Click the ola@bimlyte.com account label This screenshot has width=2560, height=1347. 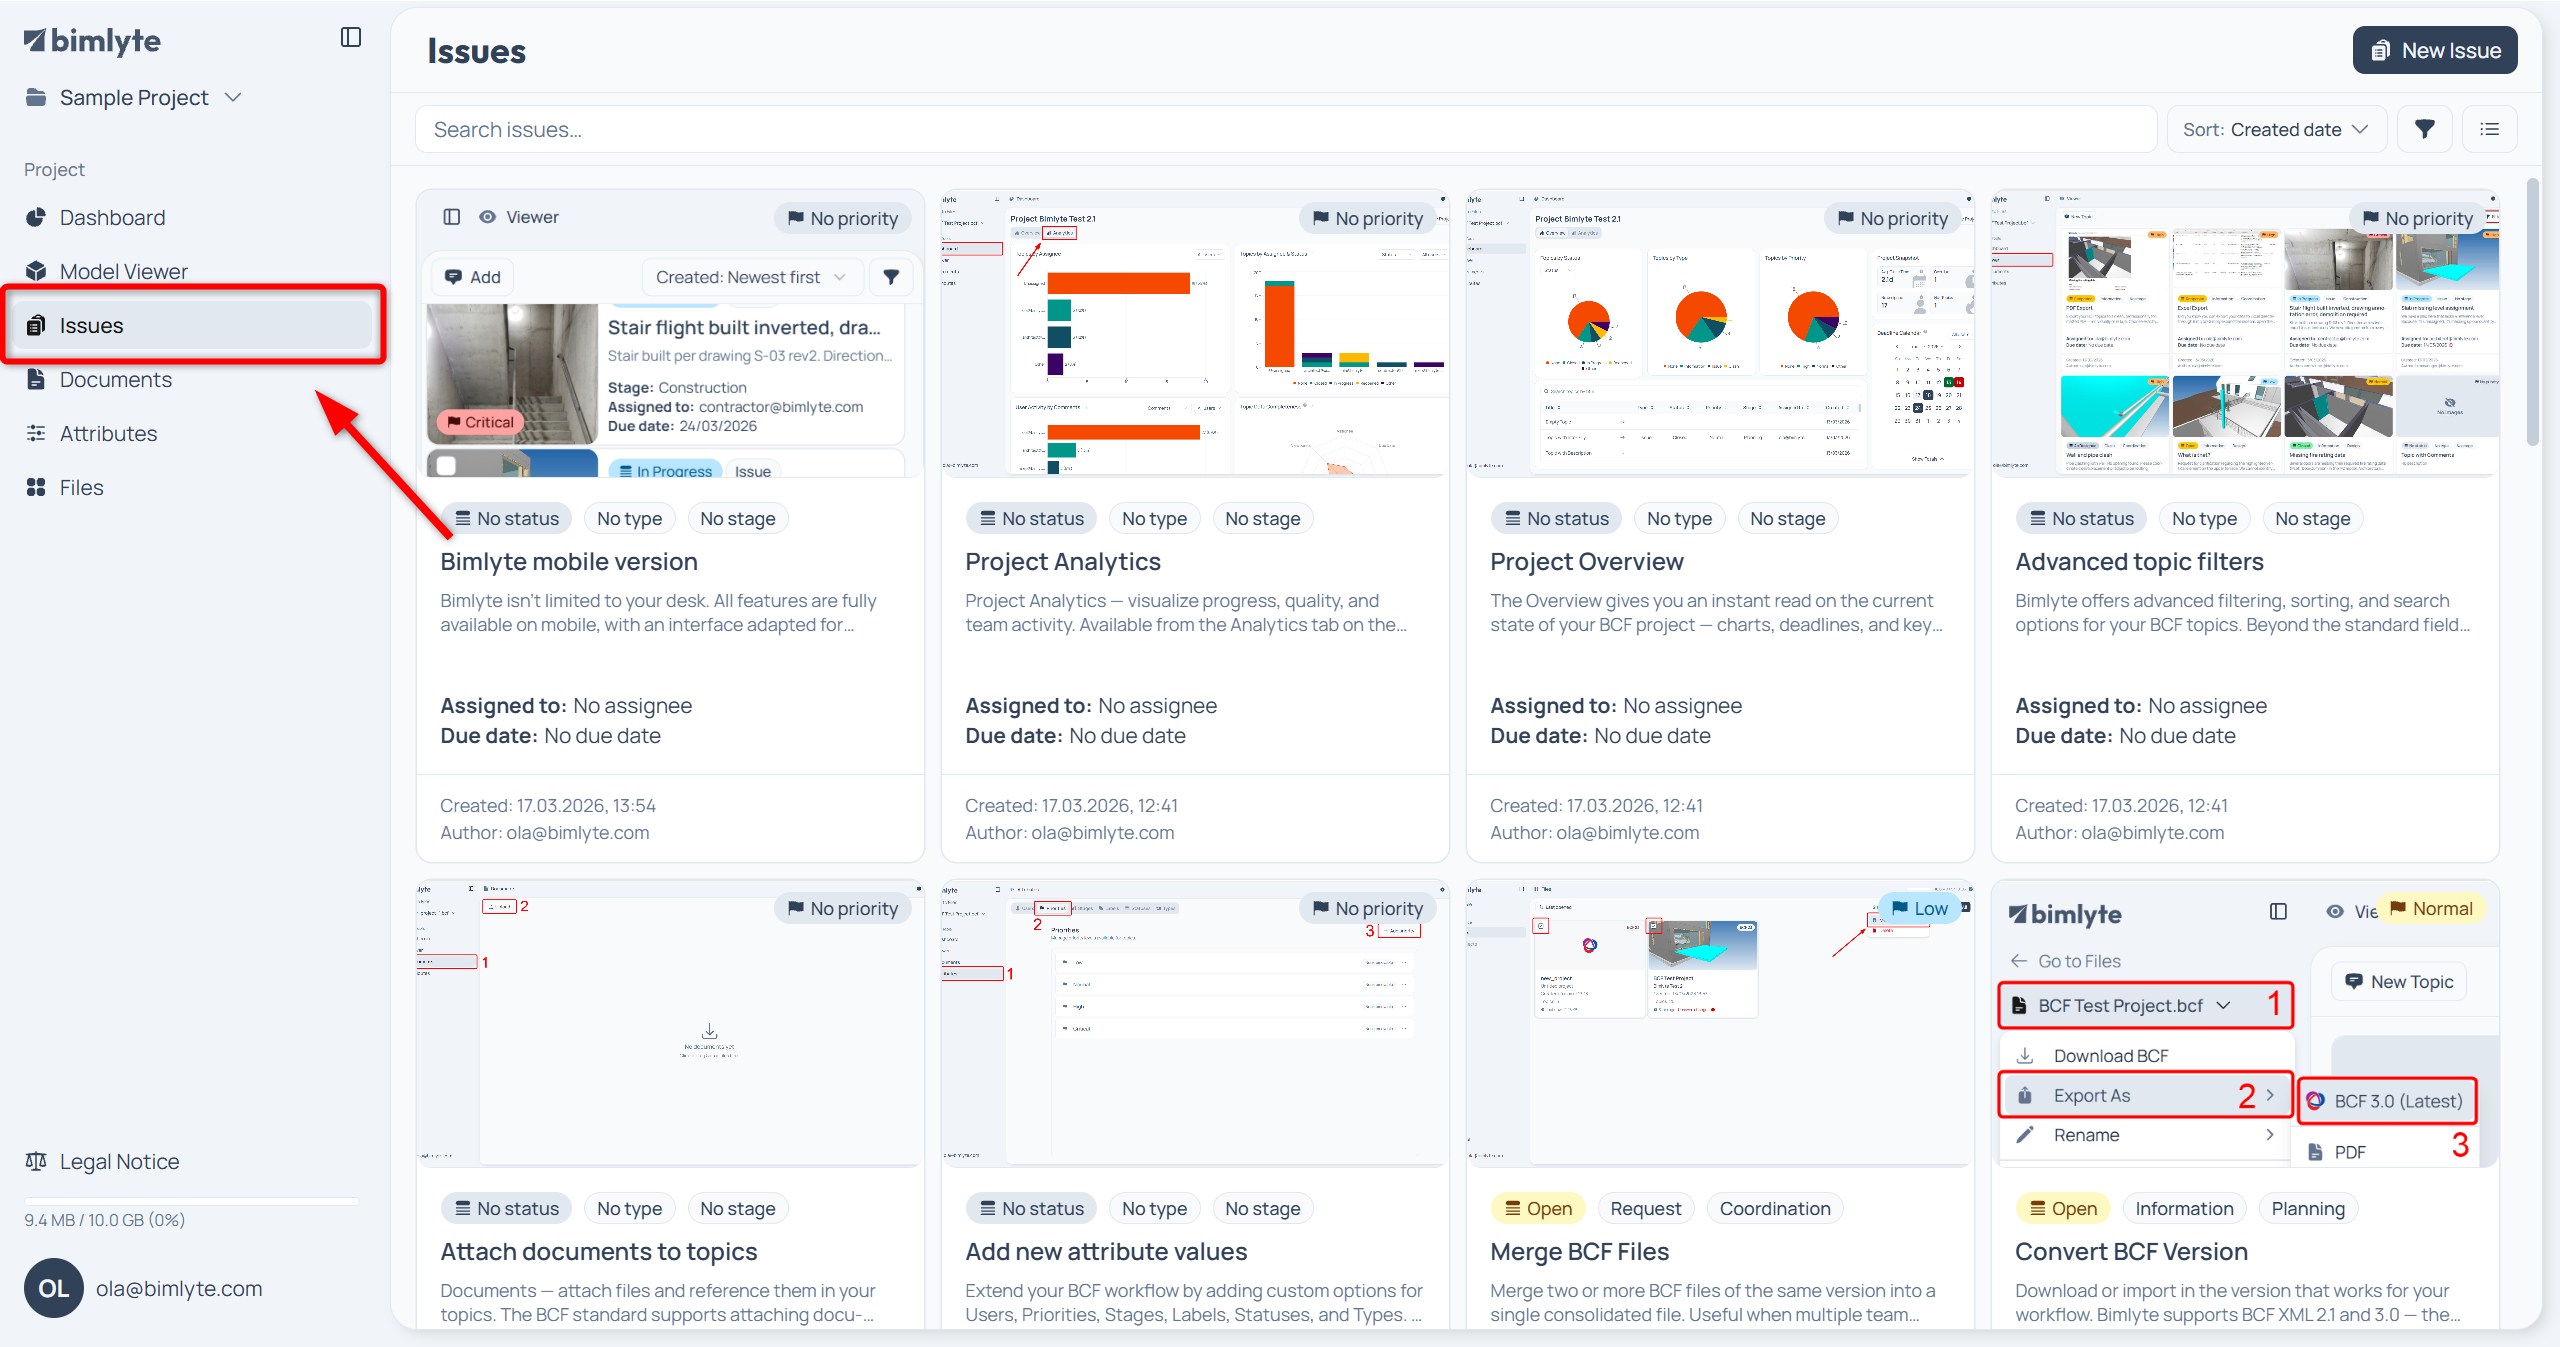pos(179,1289)
